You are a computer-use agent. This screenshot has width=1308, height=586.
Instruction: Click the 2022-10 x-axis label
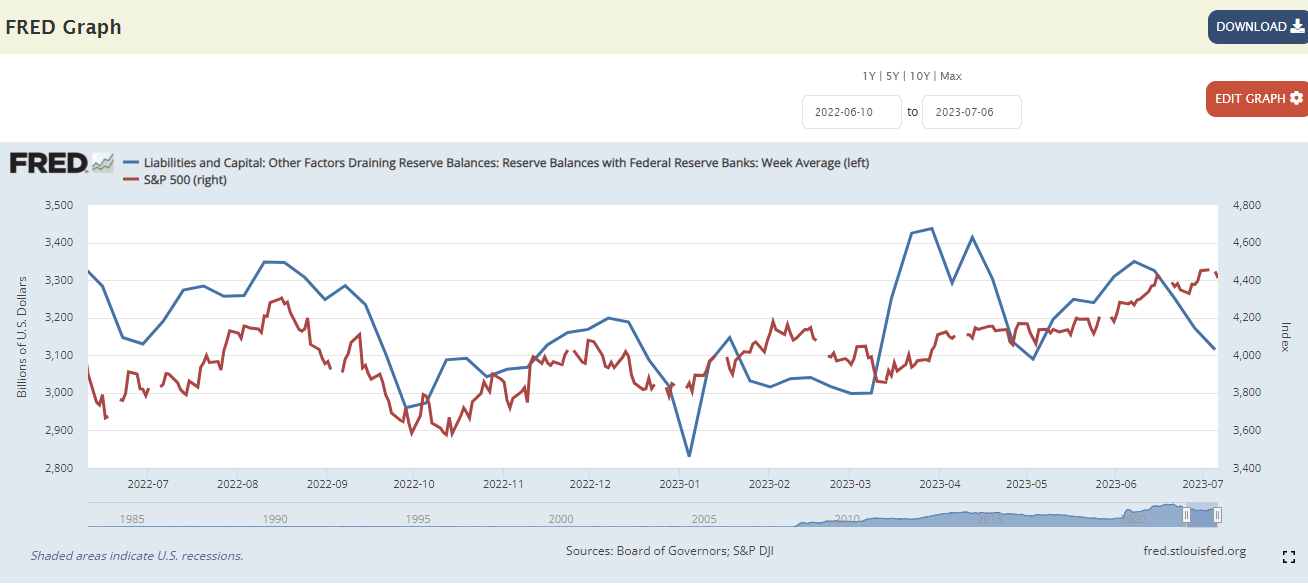(415, 483)
